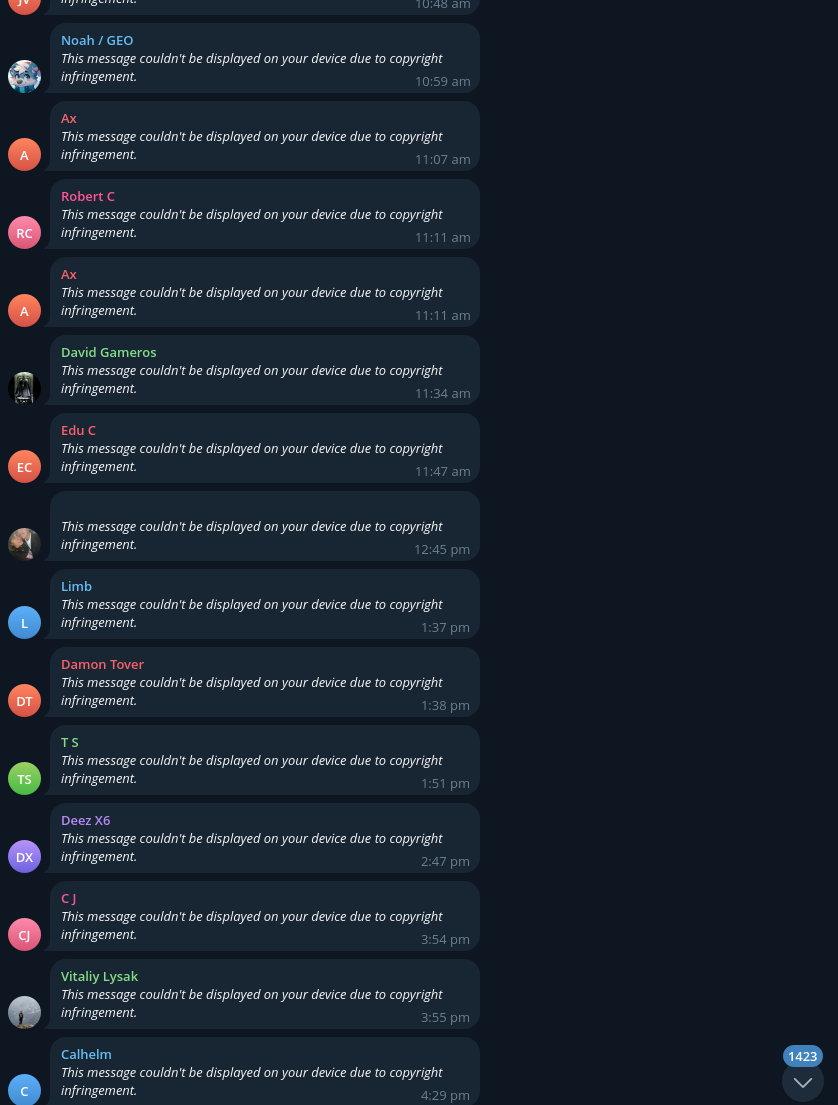The width and height of the screenshot is (838, 1105).
Task: Open sender name Robert C
Action: tap(87, 196)
